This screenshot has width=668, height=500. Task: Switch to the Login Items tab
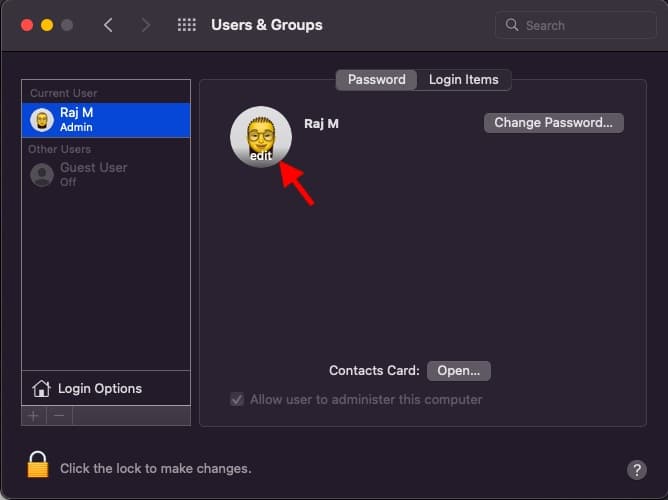click(463, 80)
